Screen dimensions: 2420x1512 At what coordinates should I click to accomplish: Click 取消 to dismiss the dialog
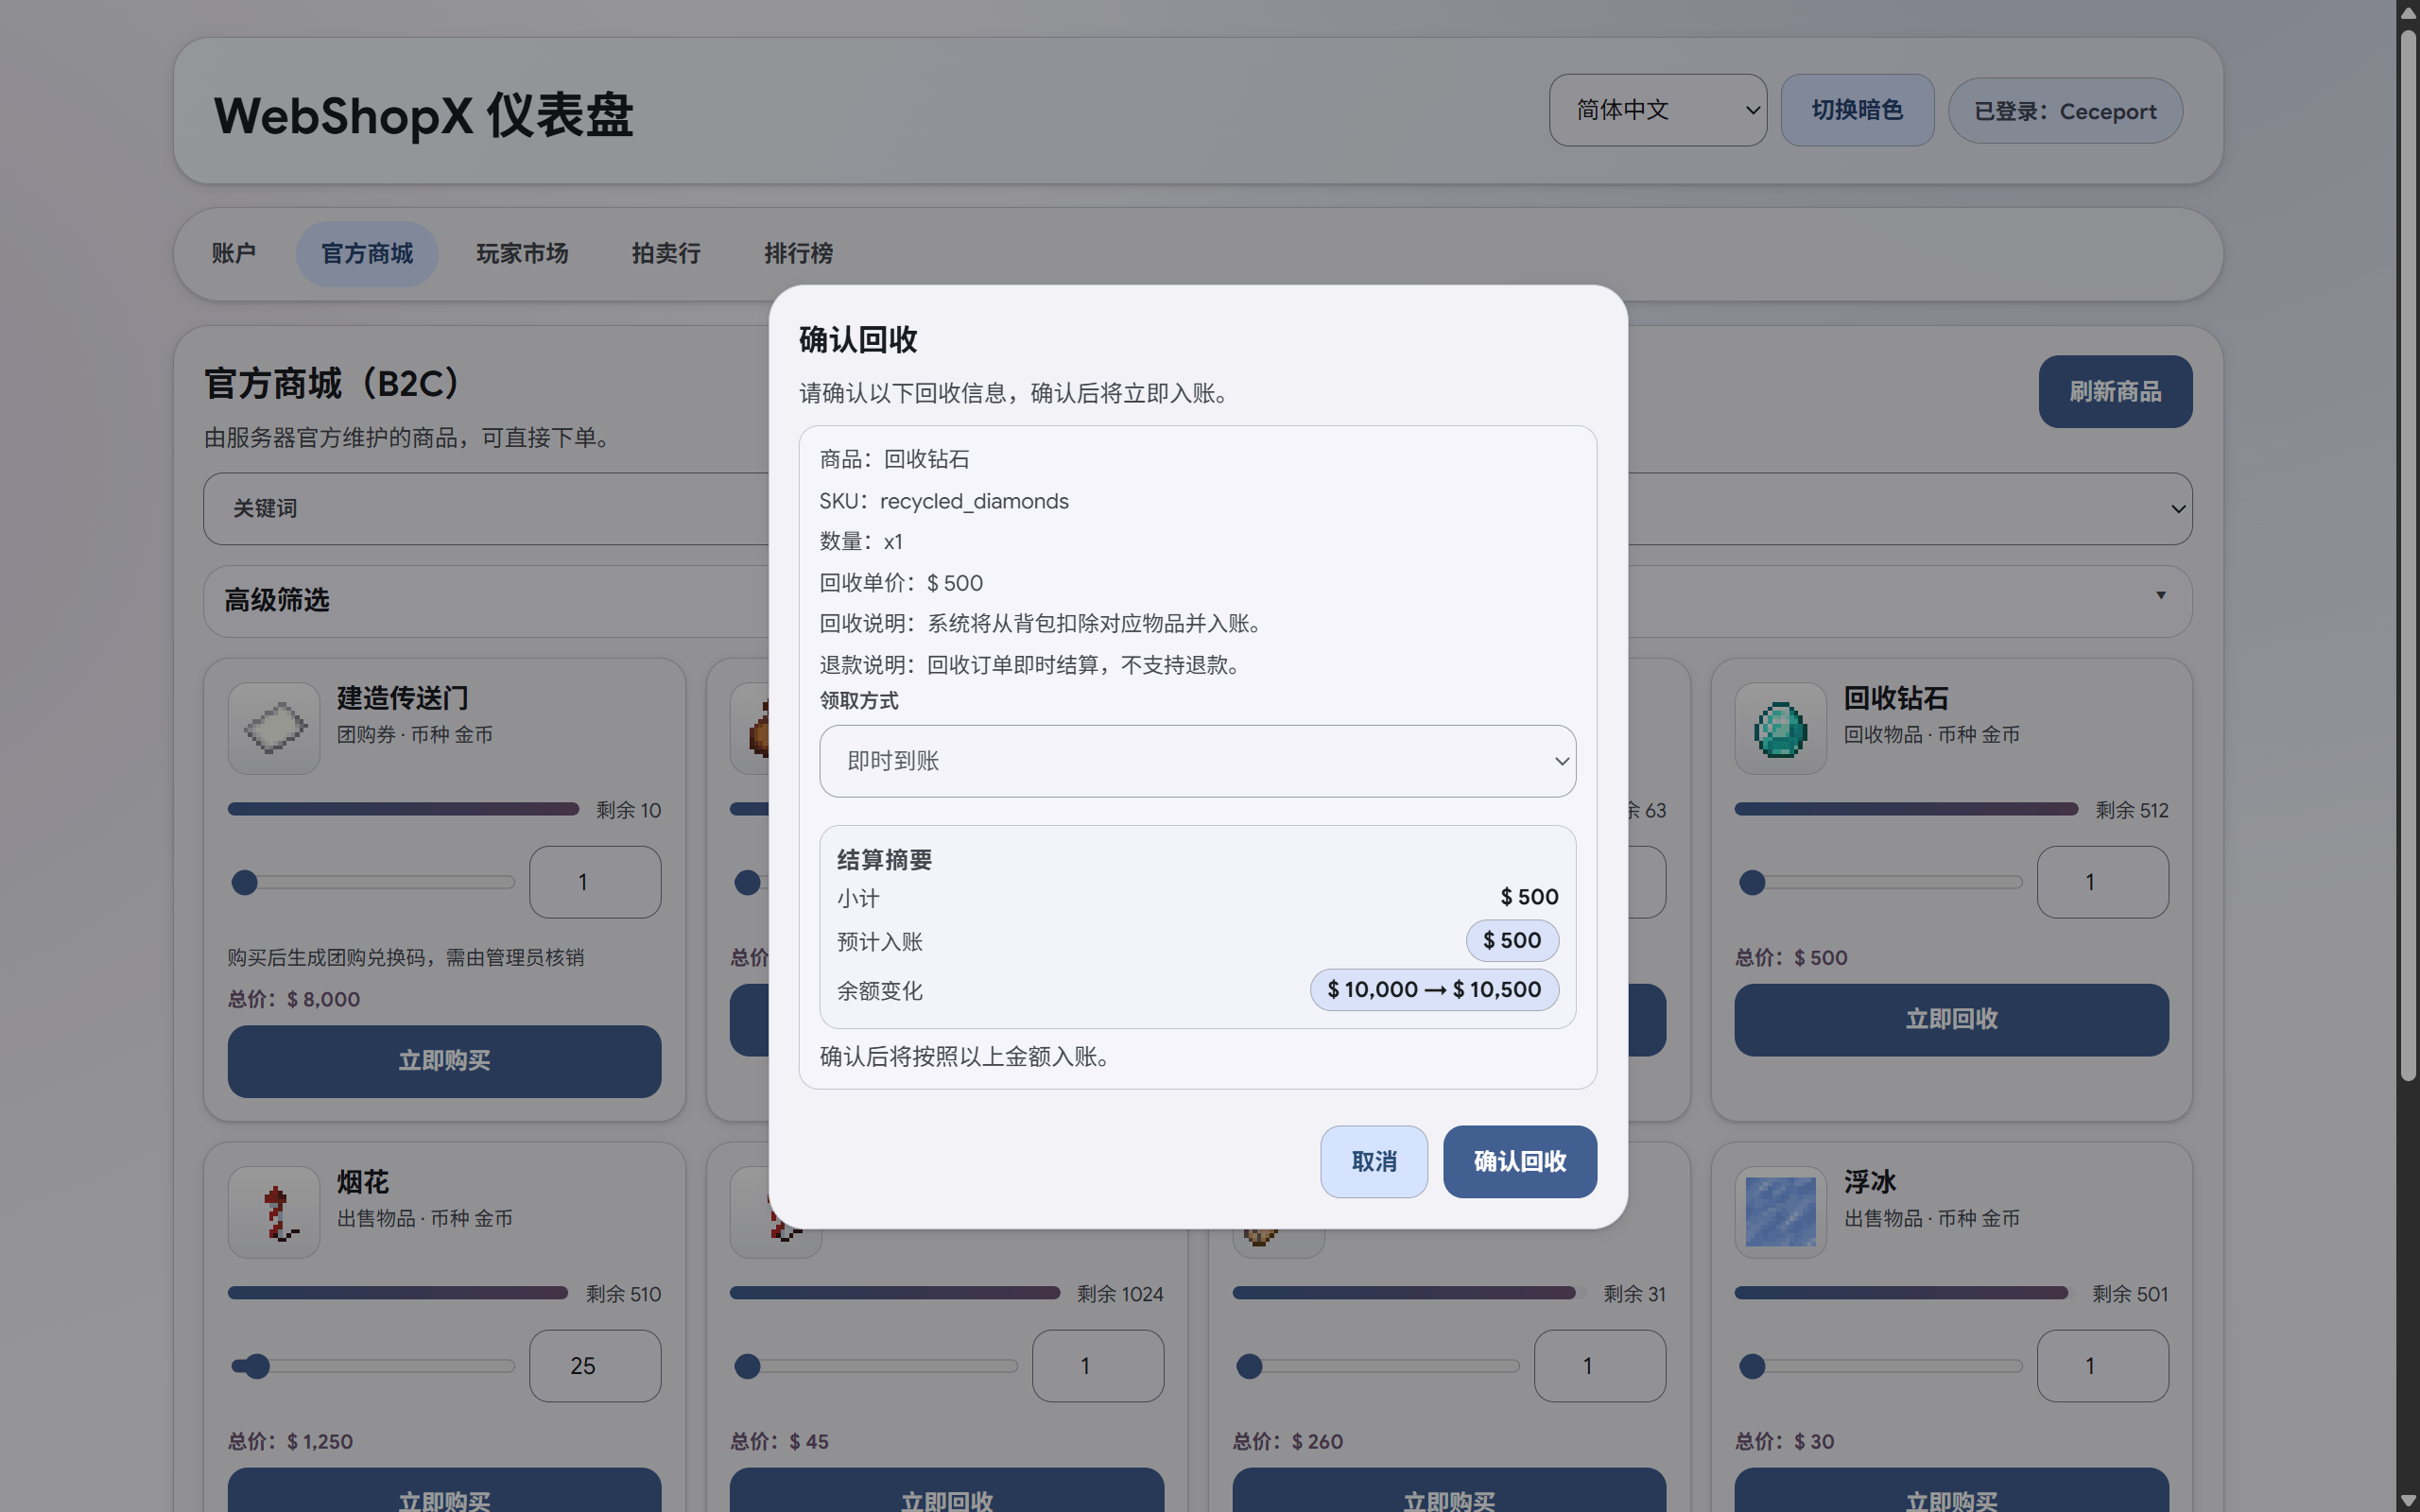[x=1374, y=1161]
